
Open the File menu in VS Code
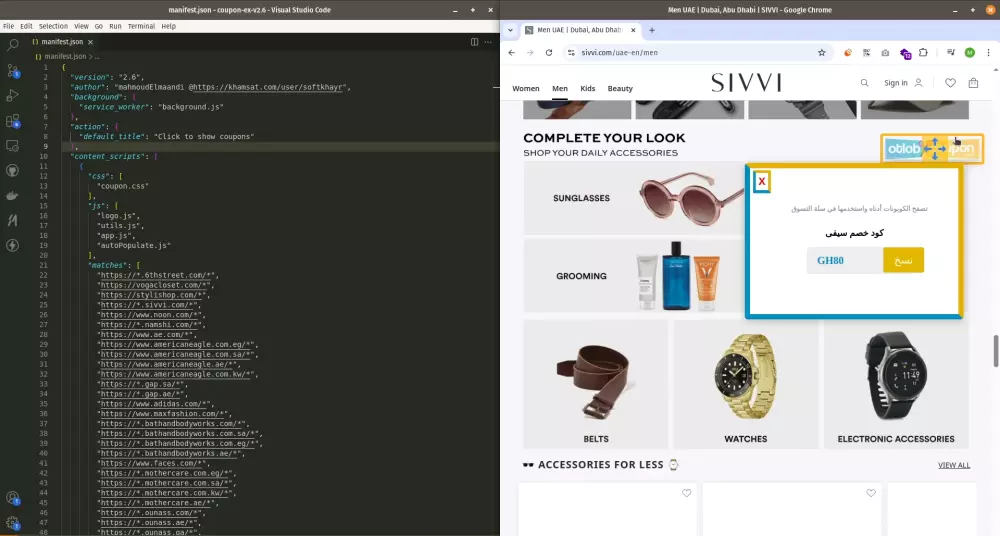[8, 26]
